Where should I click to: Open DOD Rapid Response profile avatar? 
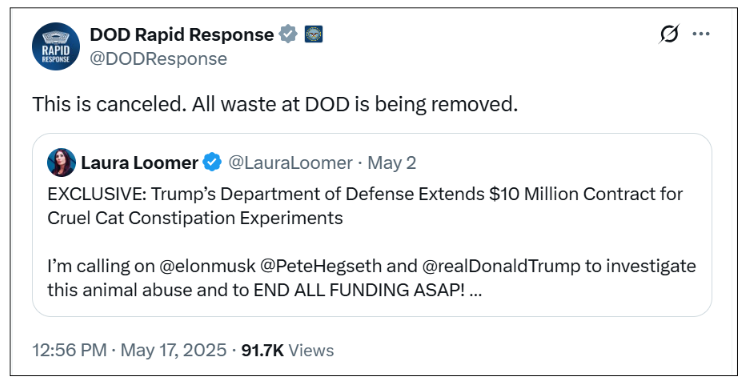point(56,46)
